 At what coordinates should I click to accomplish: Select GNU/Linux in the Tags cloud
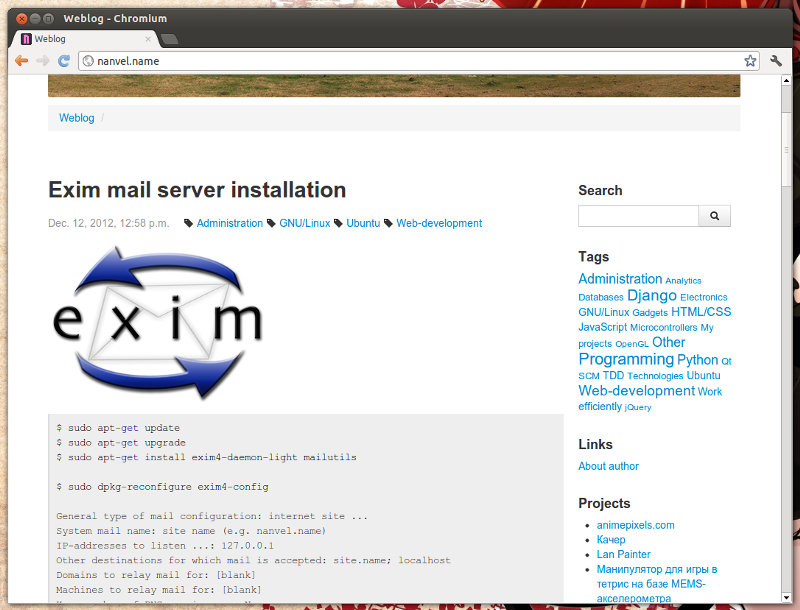point(604,312)
